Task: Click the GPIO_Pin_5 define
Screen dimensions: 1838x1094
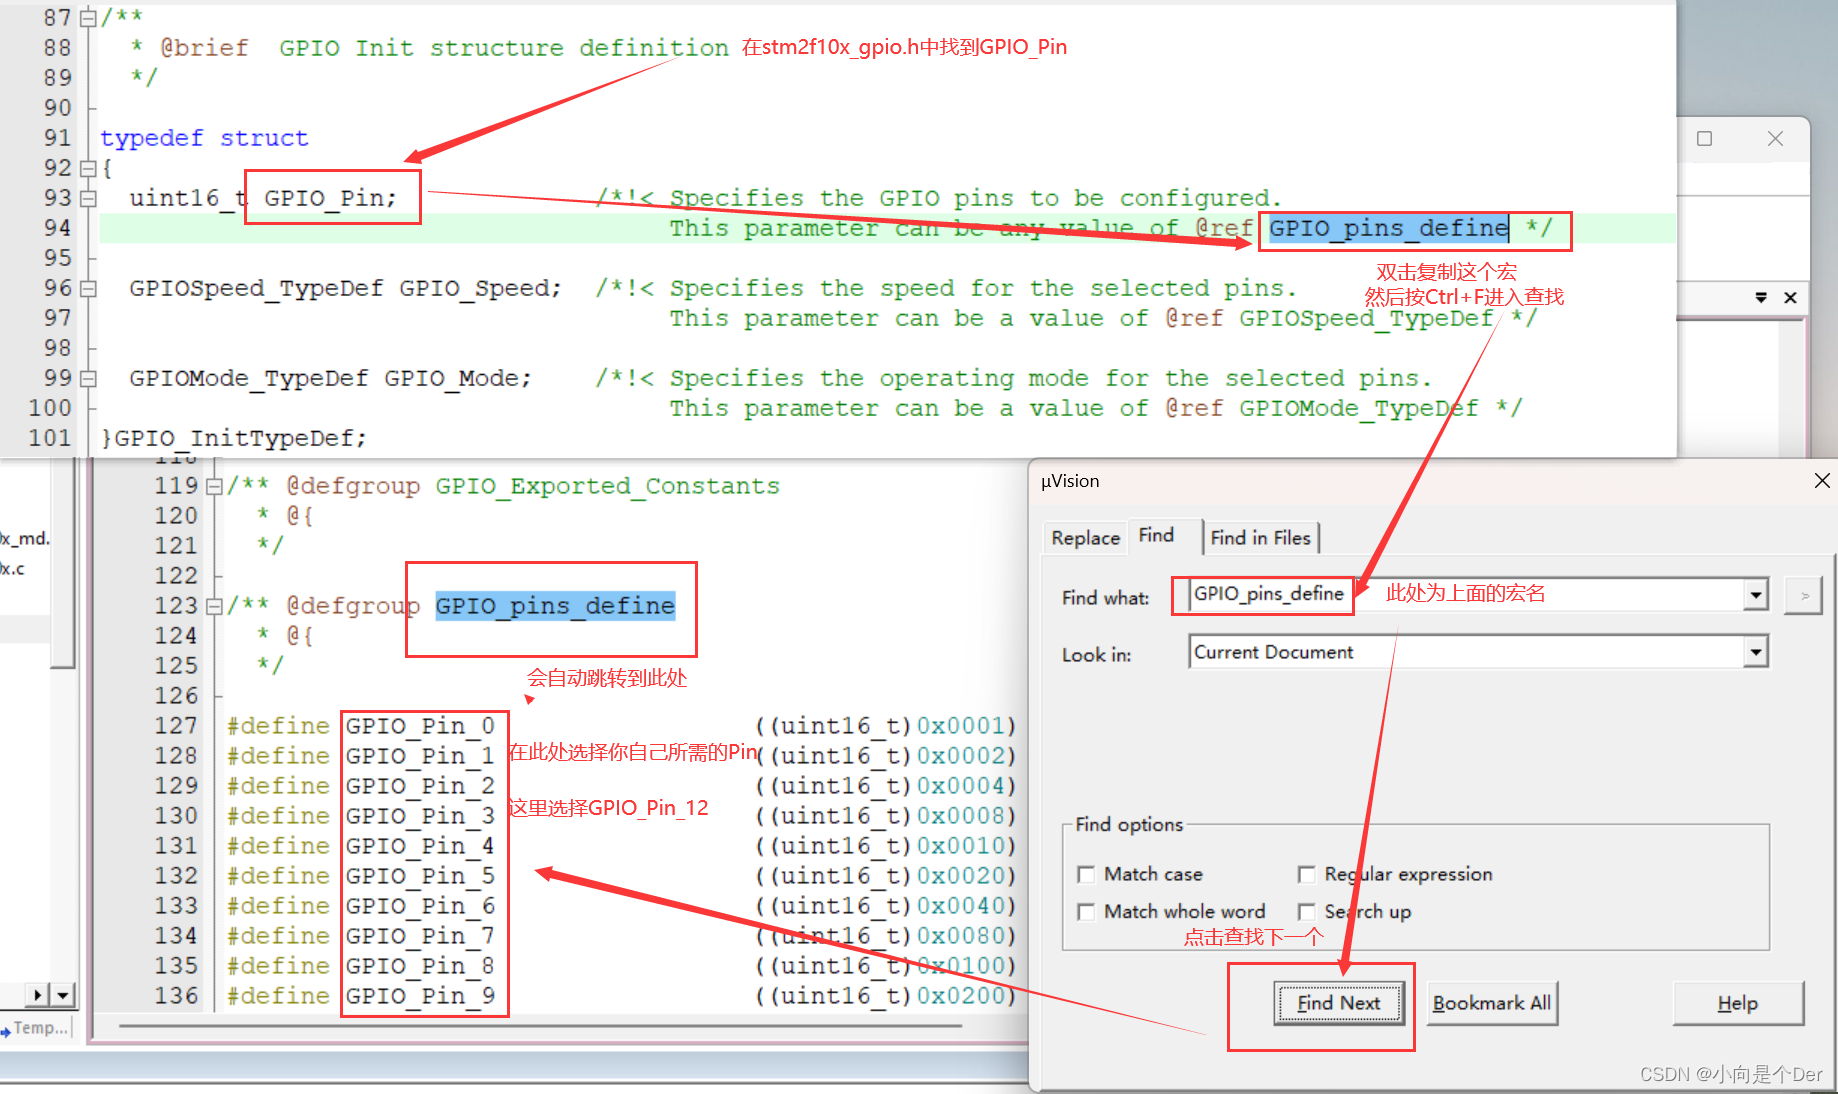Action: pos(420,876)
